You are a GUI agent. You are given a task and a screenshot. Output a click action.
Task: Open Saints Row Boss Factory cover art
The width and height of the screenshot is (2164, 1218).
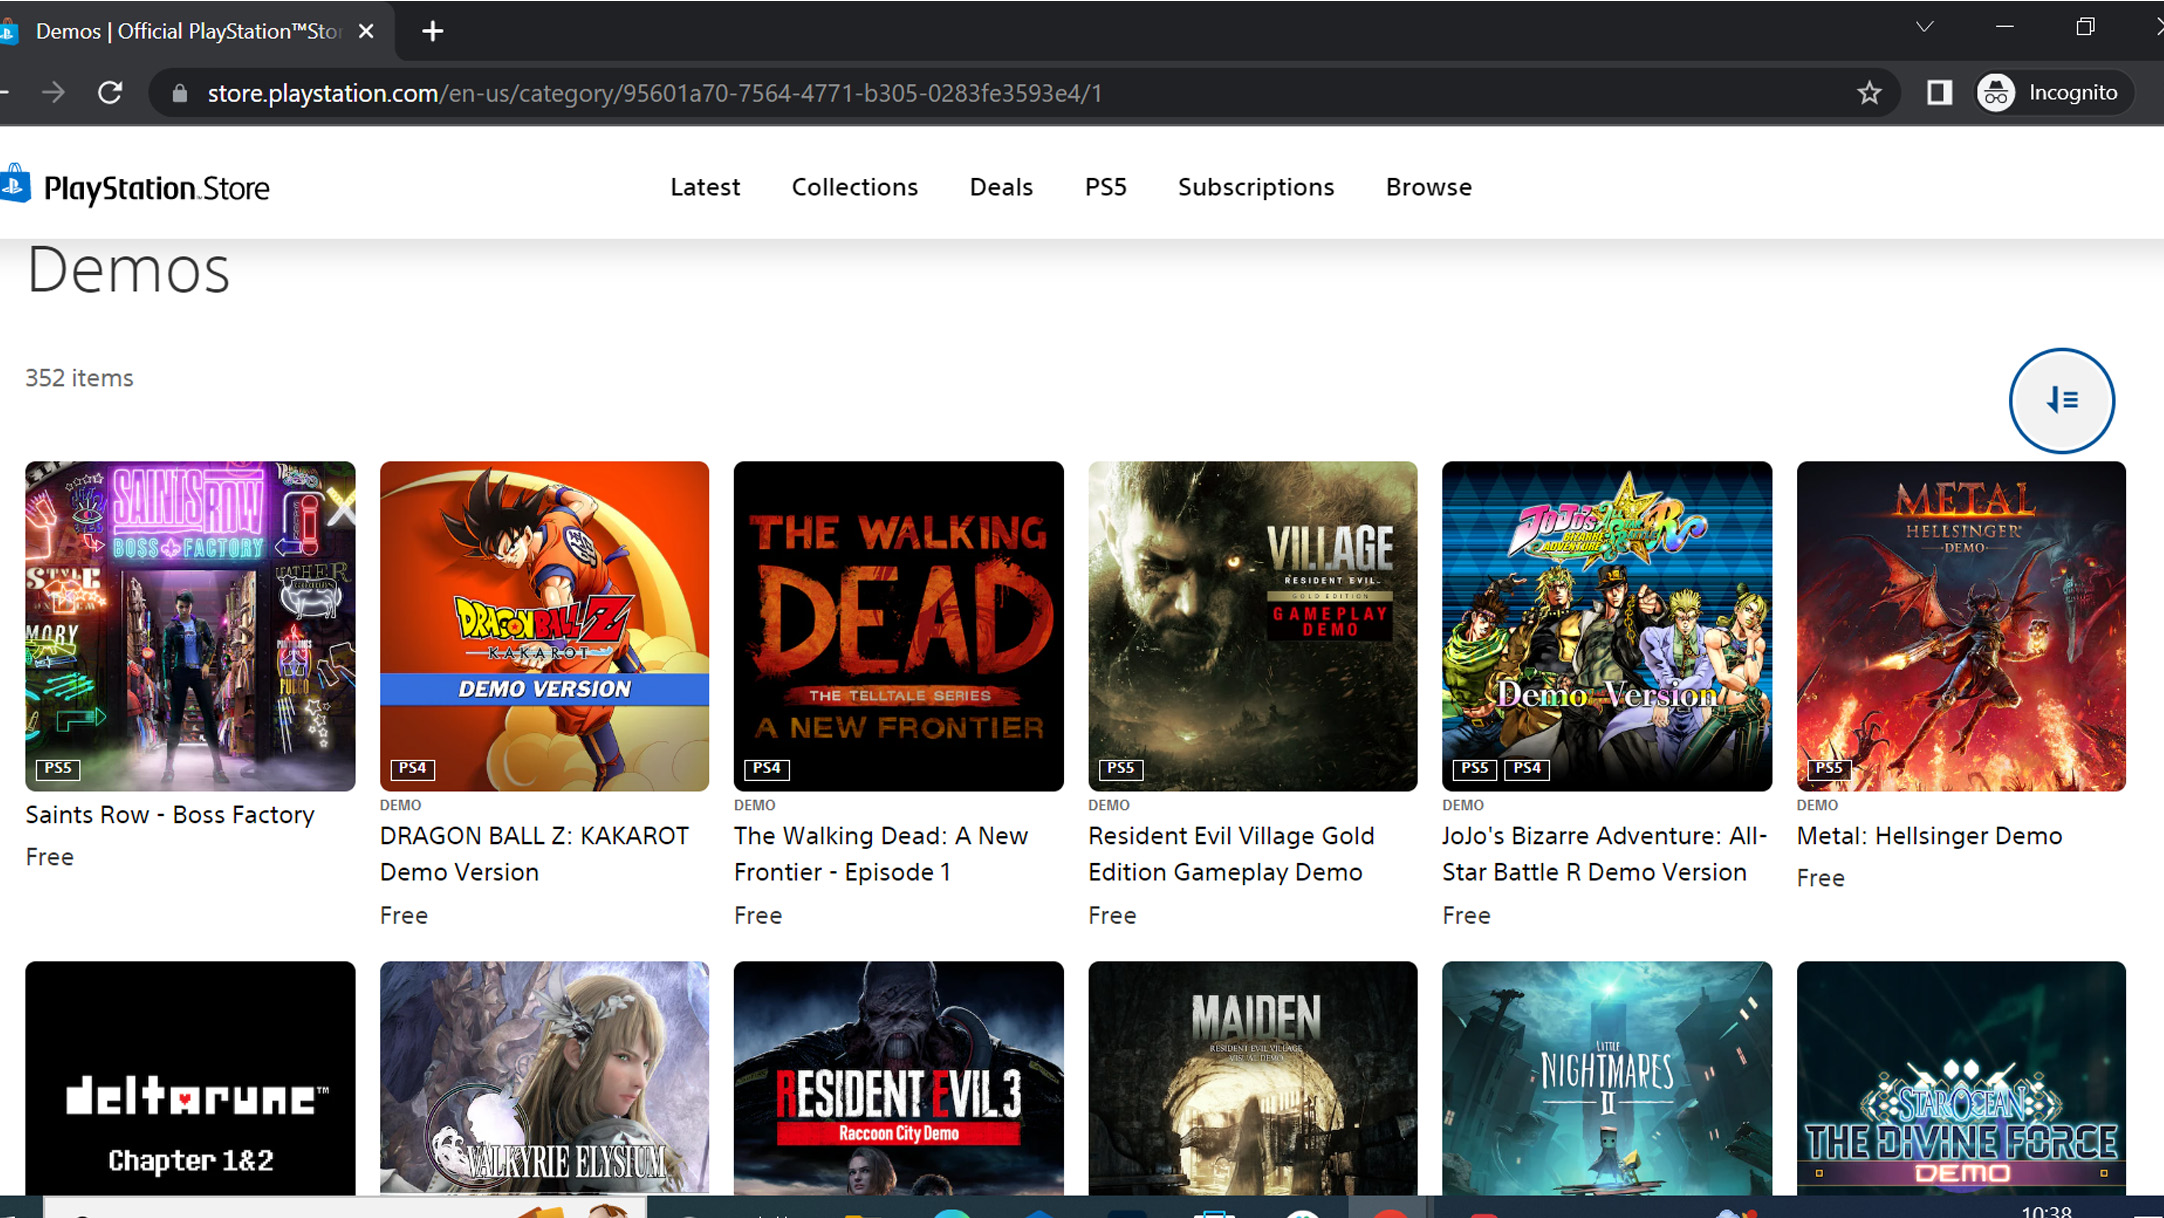coord(190,626)
